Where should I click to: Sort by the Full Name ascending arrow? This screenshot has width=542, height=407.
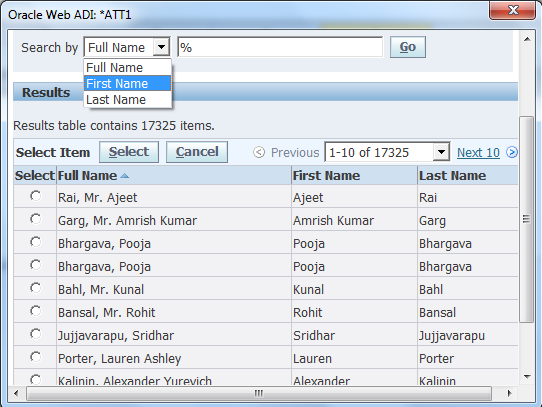124,176
